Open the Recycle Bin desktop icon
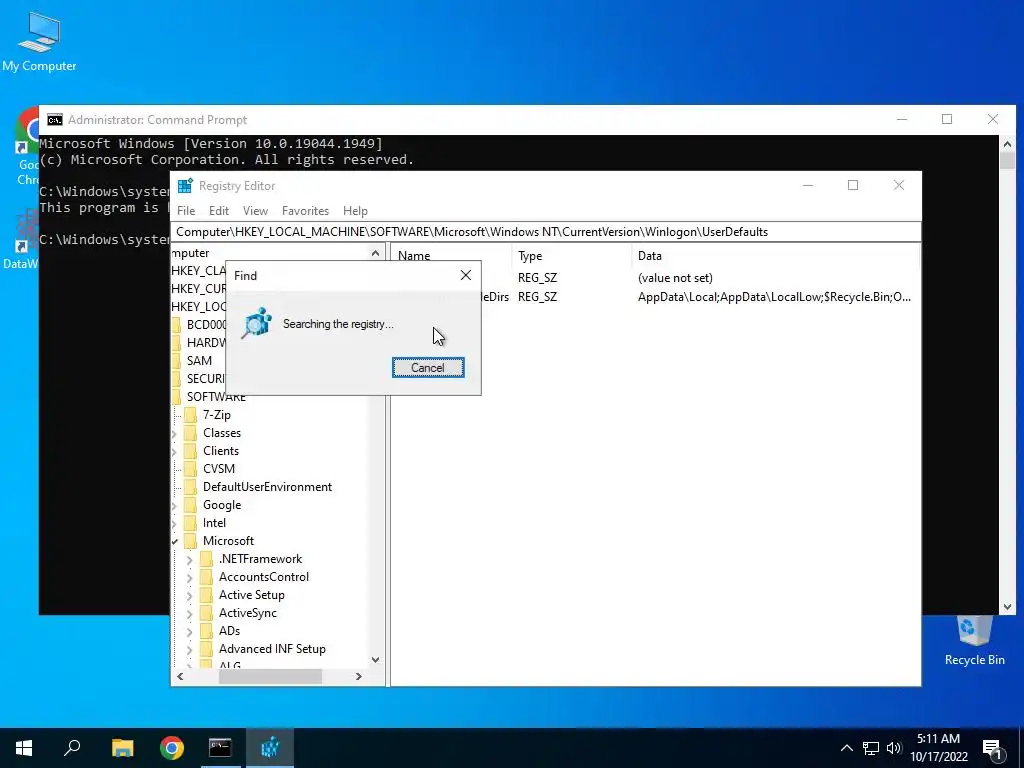This screenshot has height=768, width=1024. (x=974, y=641)
